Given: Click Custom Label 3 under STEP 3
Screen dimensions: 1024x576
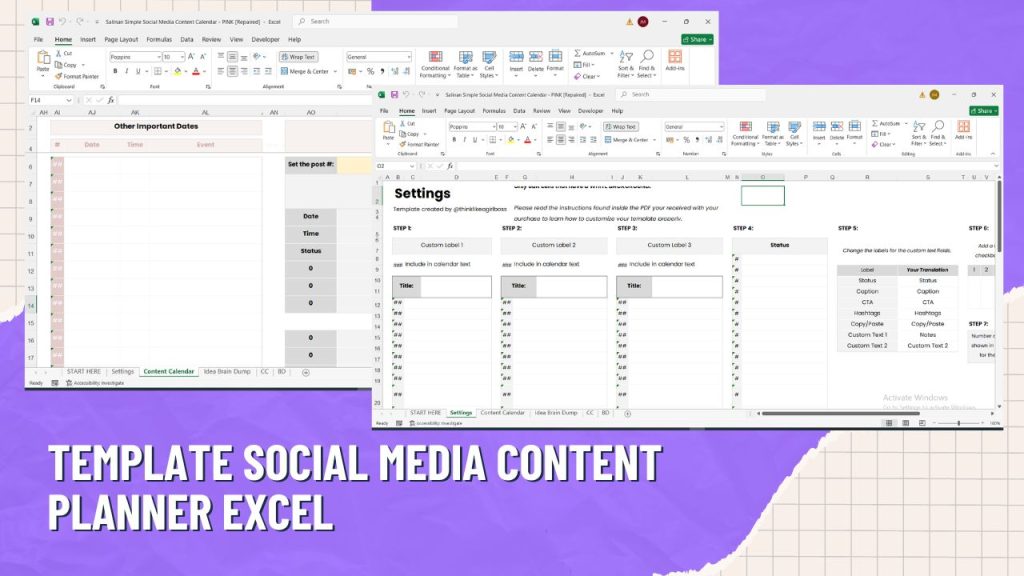Looking at the screenshot, I should point(669,245).
